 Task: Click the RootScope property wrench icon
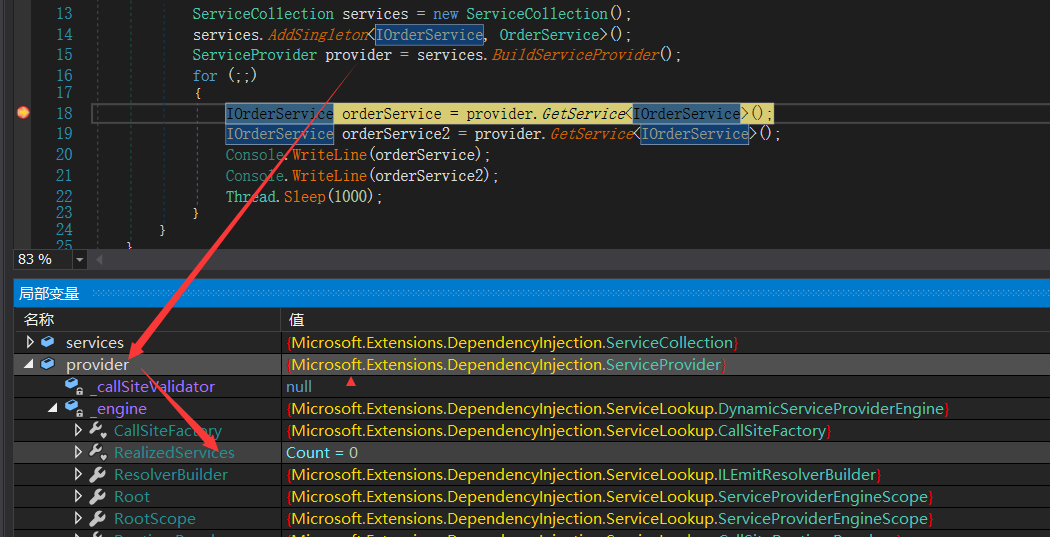click(97, 518)
